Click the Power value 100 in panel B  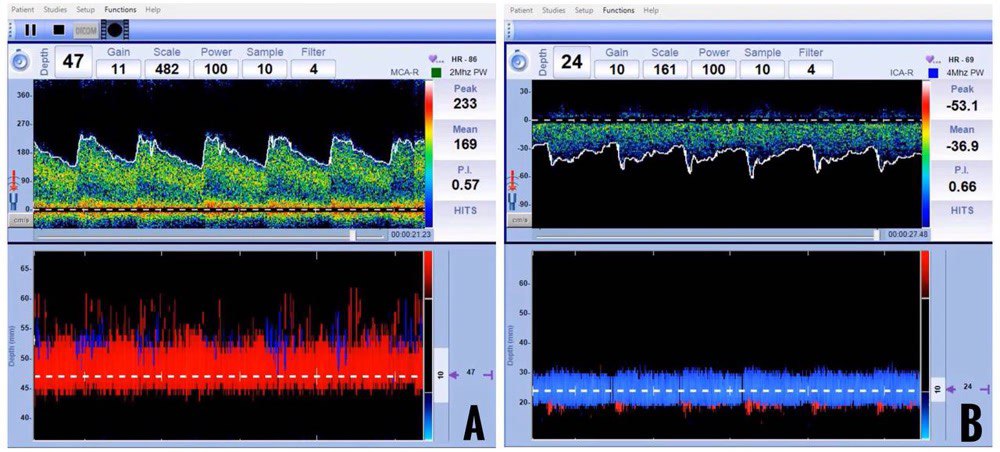point(714,69)
